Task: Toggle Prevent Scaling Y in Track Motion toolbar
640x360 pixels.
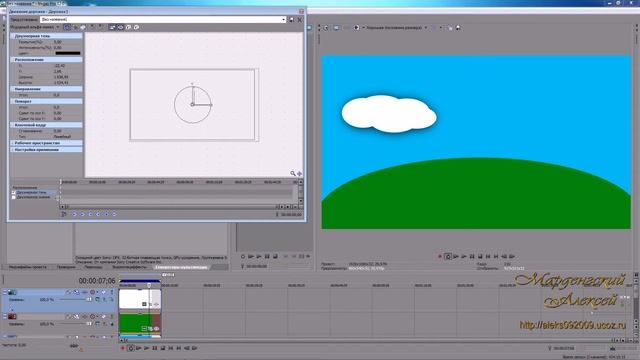Action: [x=136, y=27]
